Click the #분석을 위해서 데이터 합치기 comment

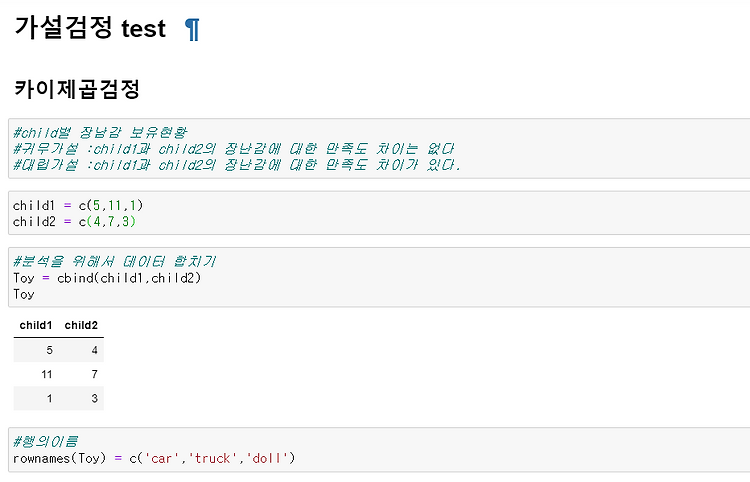click(114, 262)
